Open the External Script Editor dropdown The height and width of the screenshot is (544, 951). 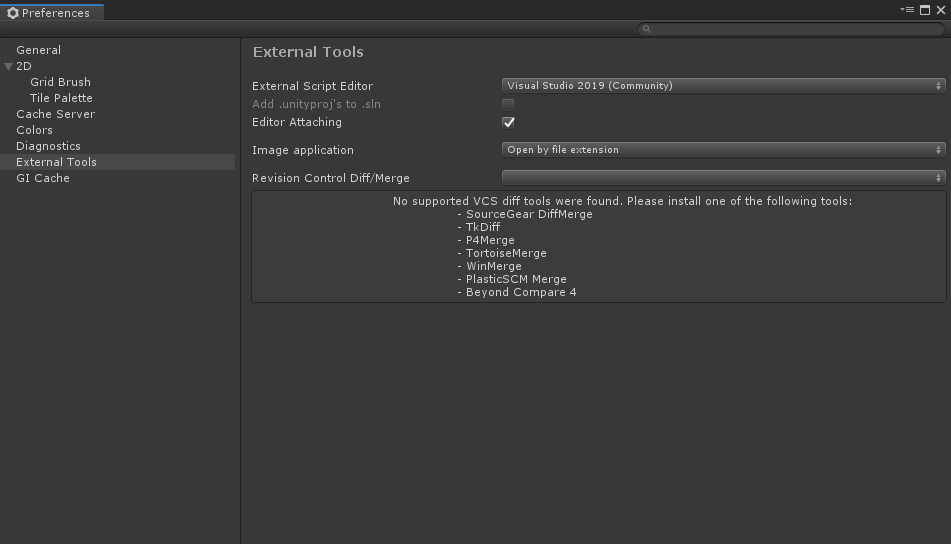pos(723,86)
